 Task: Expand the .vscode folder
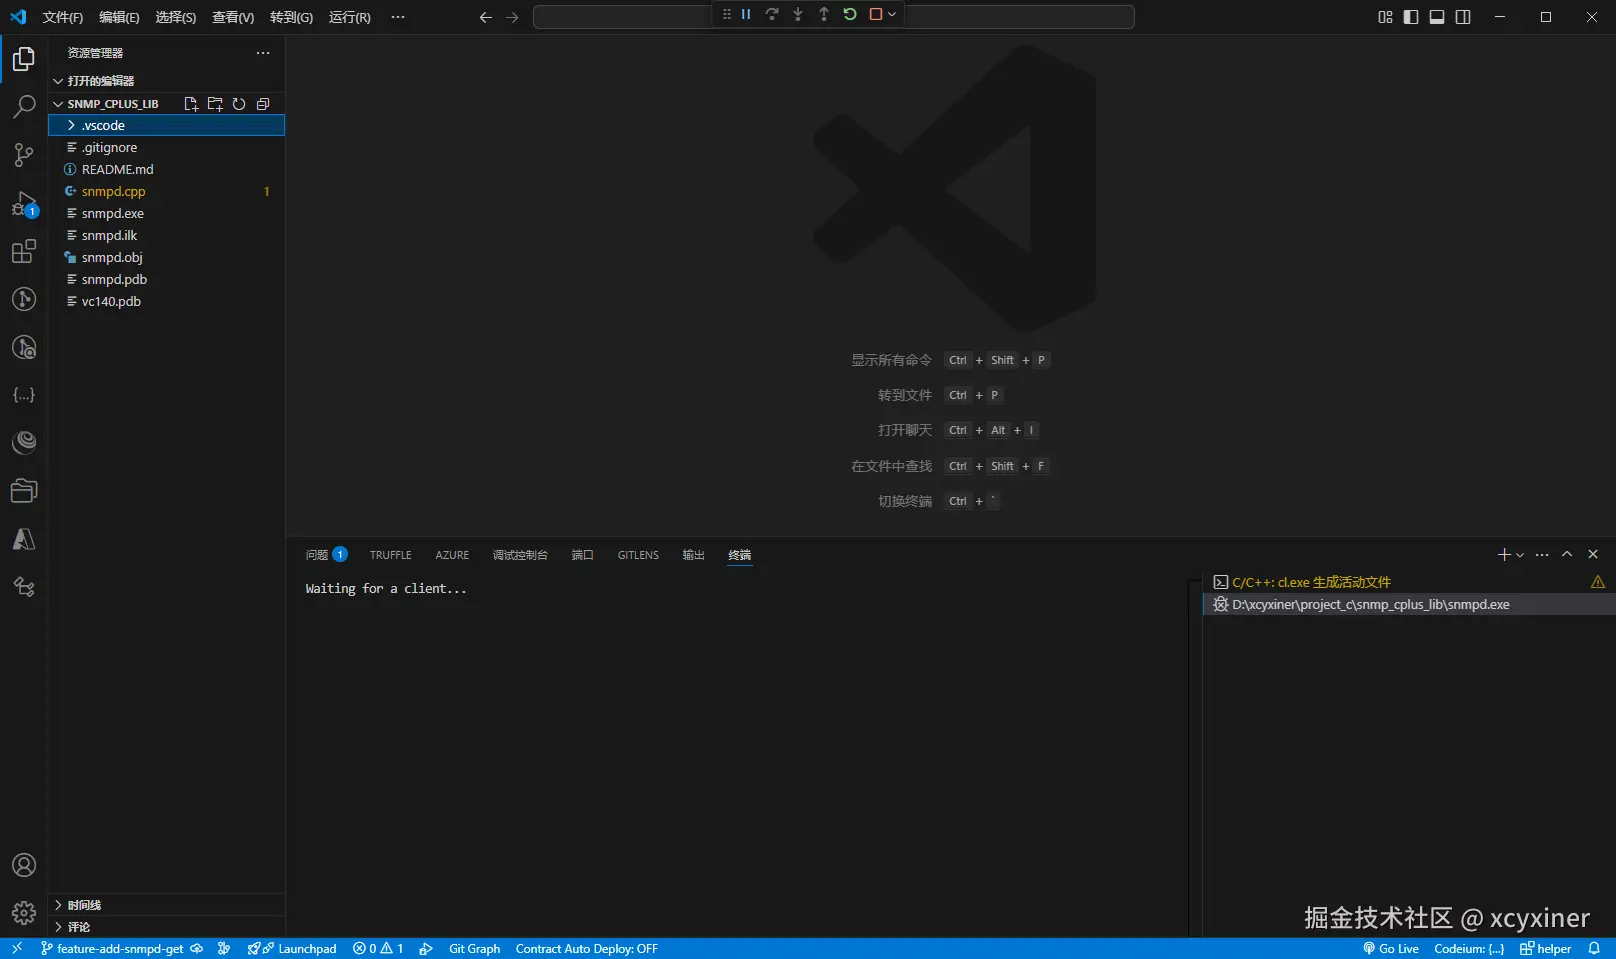pyautogui.click(x=167, y=125)
